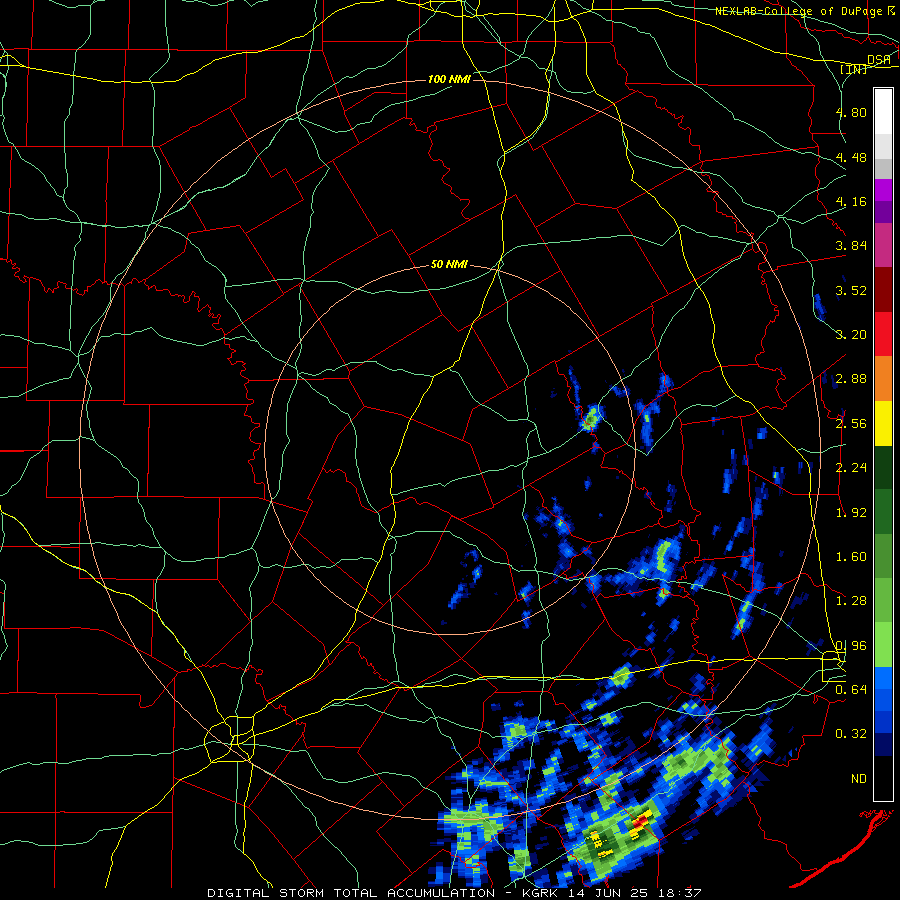Click the 0.64 legend value
The width and height of the screenshot is (900, 900).
click(851, 690)
